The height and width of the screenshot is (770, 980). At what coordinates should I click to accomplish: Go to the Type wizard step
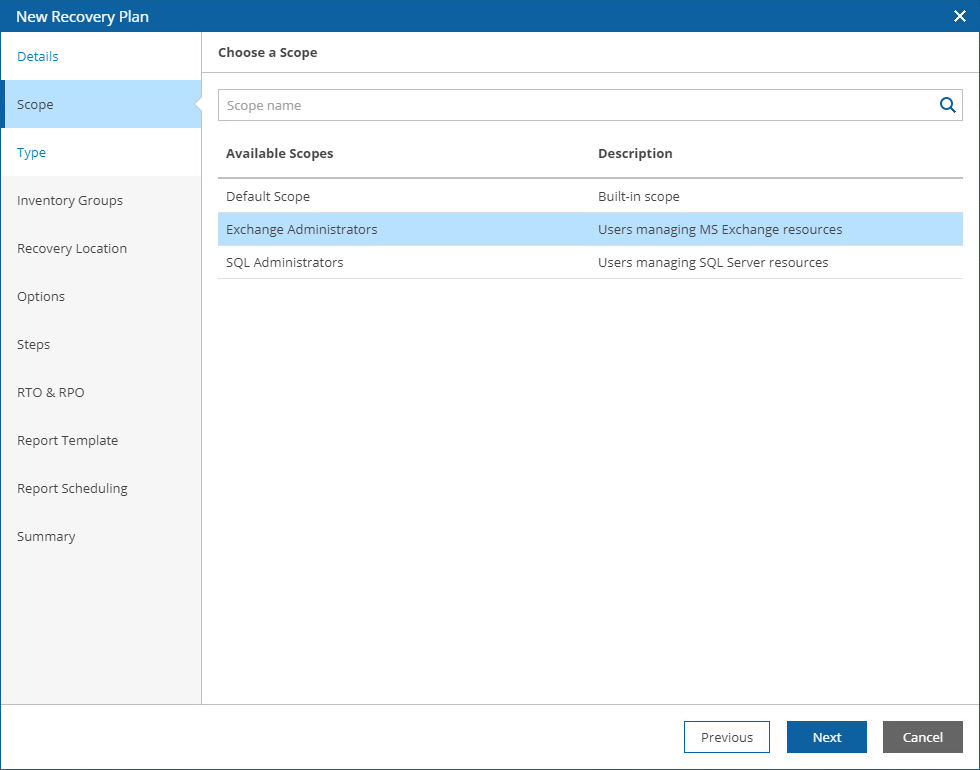pos(32,152)
